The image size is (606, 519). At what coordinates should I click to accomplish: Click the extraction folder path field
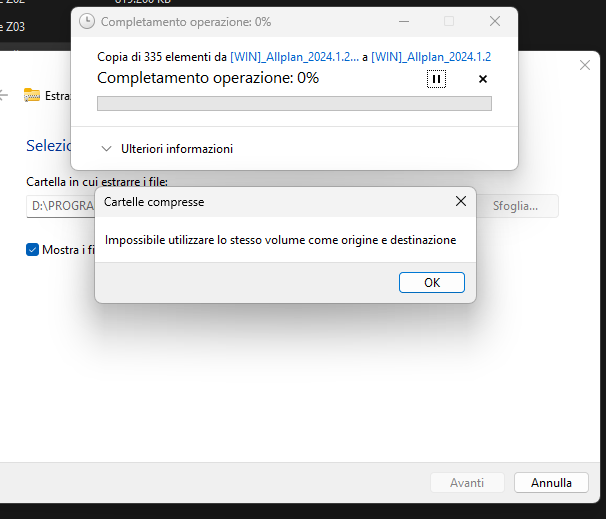click(x=61, y=206)
